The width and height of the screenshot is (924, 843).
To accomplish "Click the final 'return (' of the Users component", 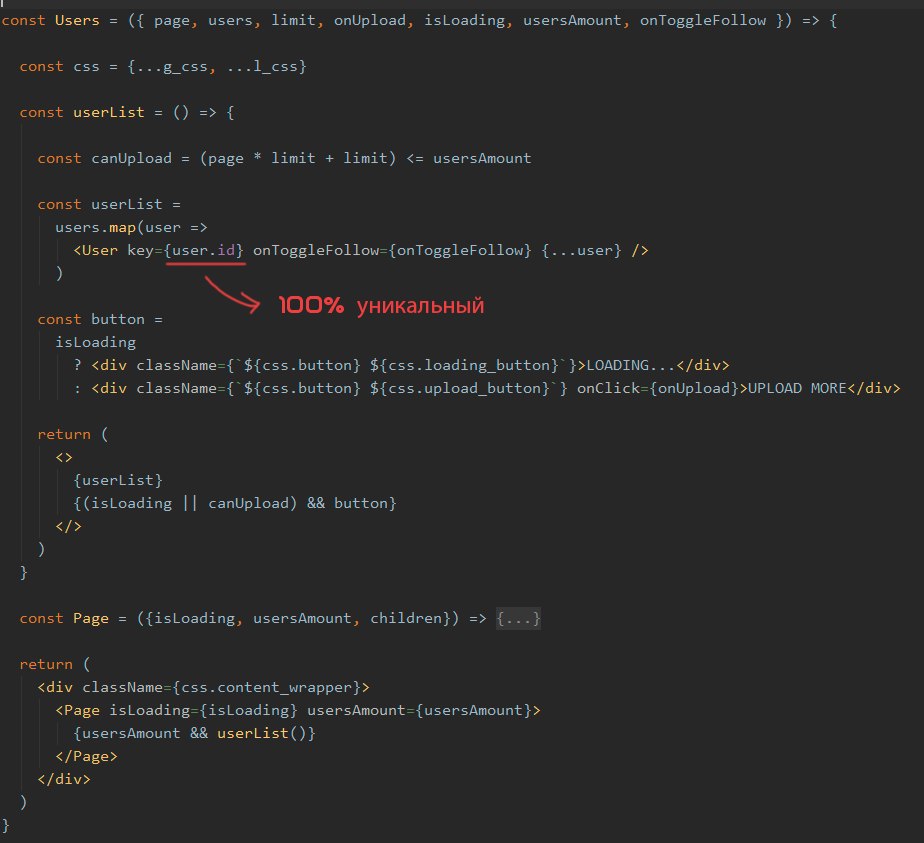I will coord(55,665).
